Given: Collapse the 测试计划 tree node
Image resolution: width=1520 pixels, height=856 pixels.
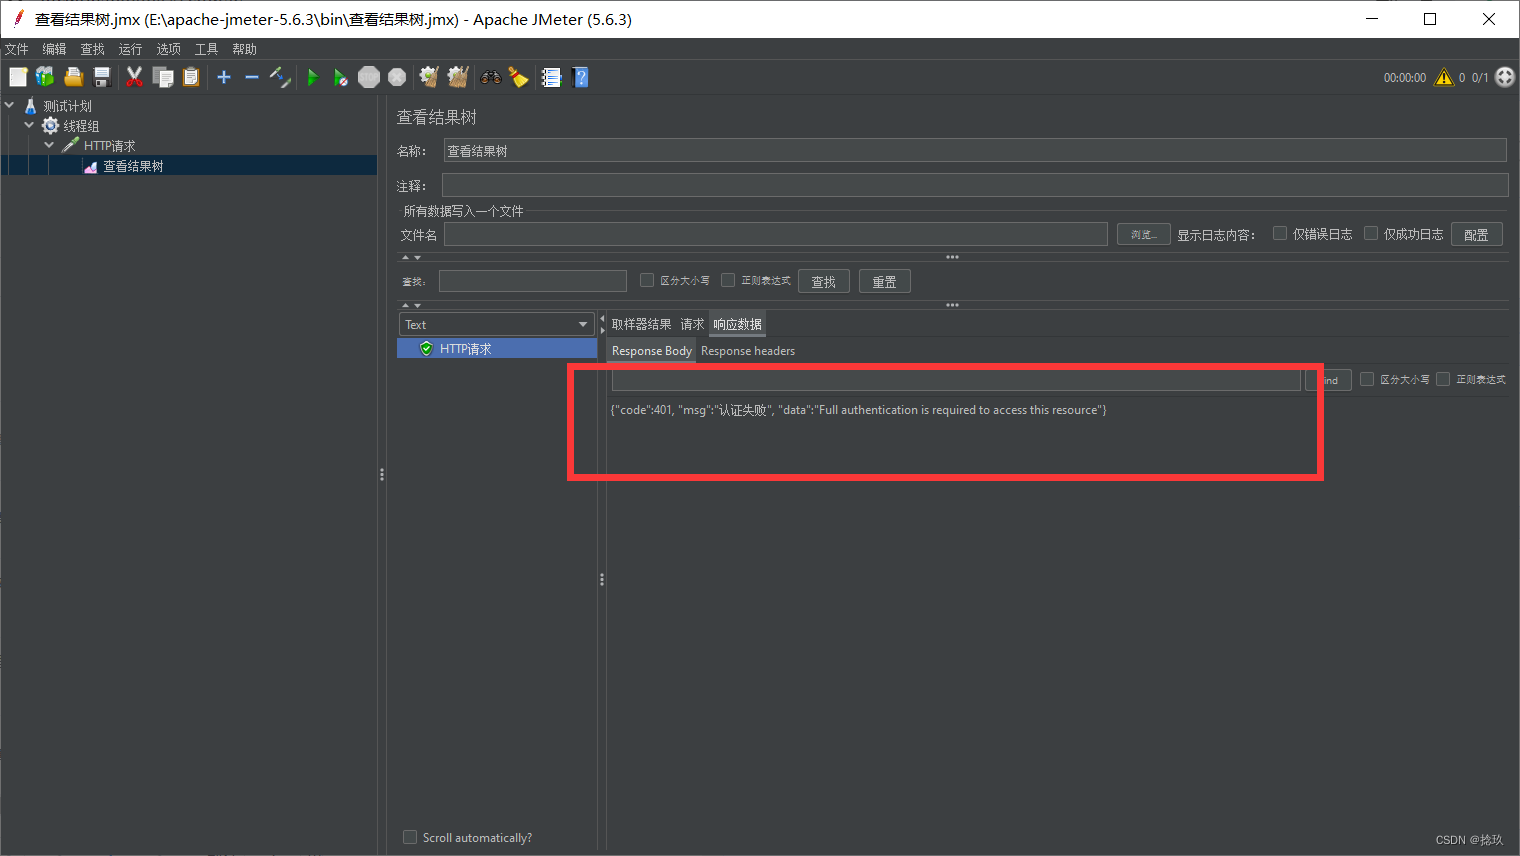Looking at the screenshot, I should pyautogui.click(x=10, y=105).
